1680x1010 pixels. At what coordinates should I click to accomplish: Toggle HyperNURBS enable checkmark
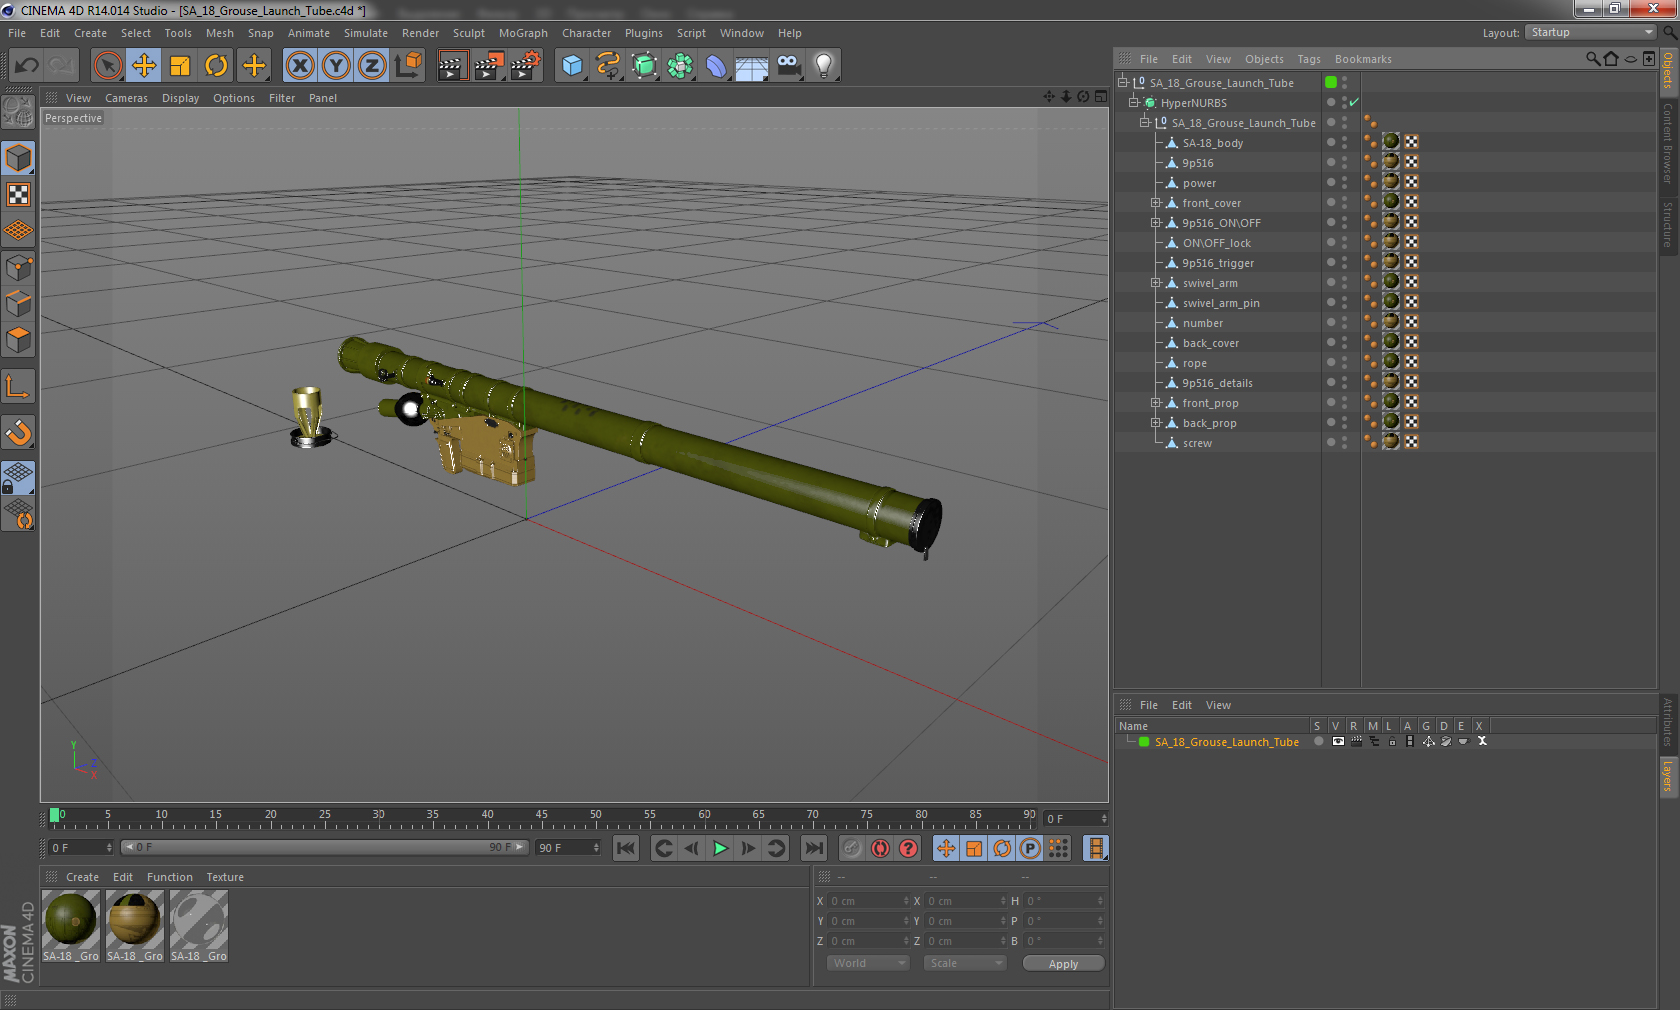(1354, 102)
